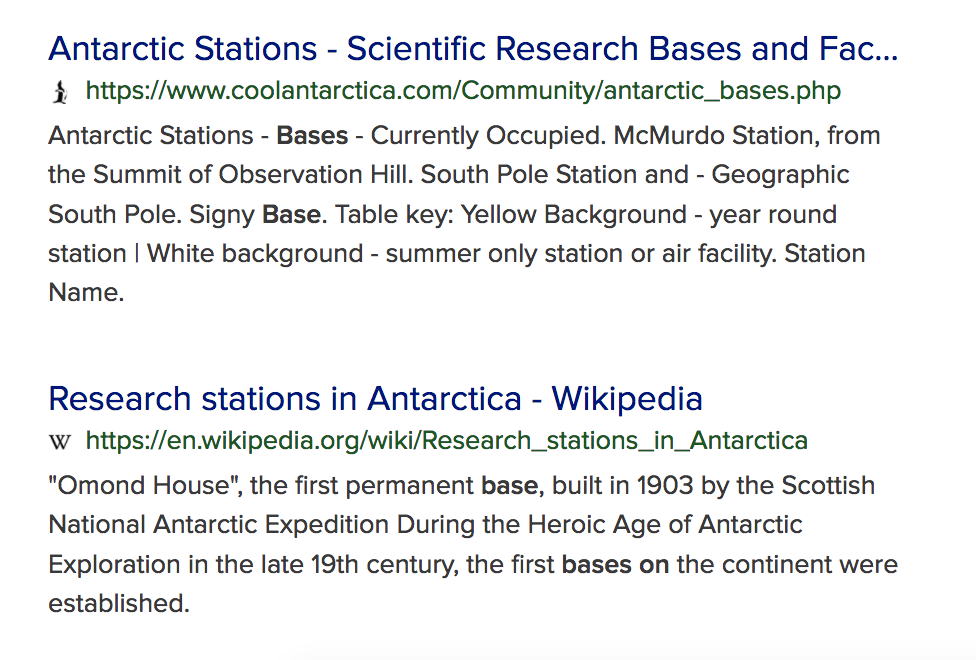Click the bold word base after permanent
The width and height of the screenshot is (976, 660).
pos(509,485)
